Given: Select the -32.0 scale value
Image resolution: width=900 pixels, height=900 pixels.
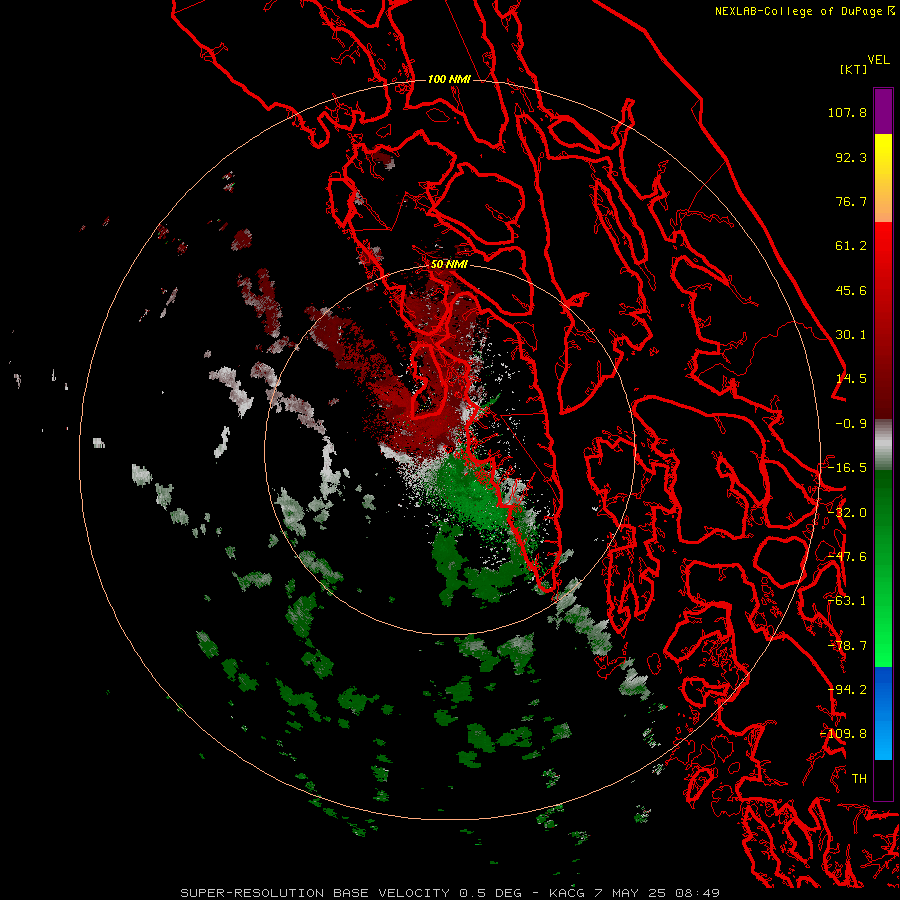Looking at the screenshot, I should pyautogui.click(x=847, y=513).
